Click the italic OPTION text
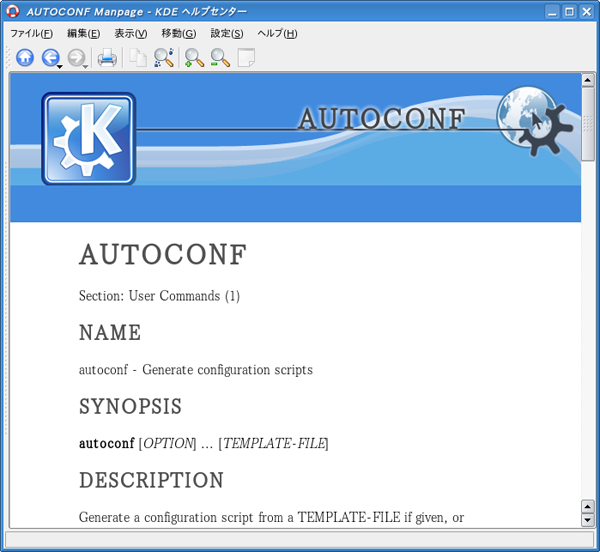Viewport: 600px width, 552px height. point(168,443)
